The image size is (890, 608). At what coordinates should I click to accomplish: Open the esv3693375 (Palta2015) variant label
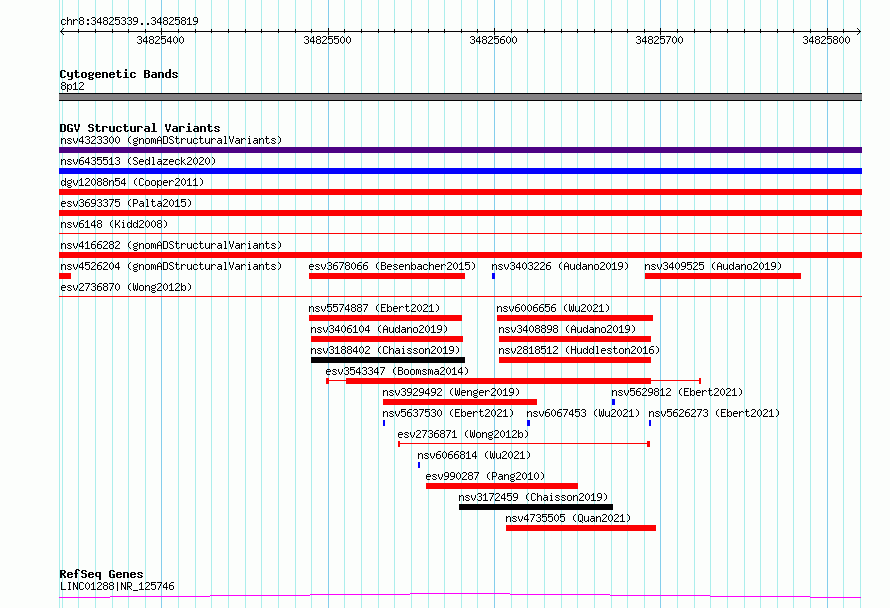[x=126, y=203]
